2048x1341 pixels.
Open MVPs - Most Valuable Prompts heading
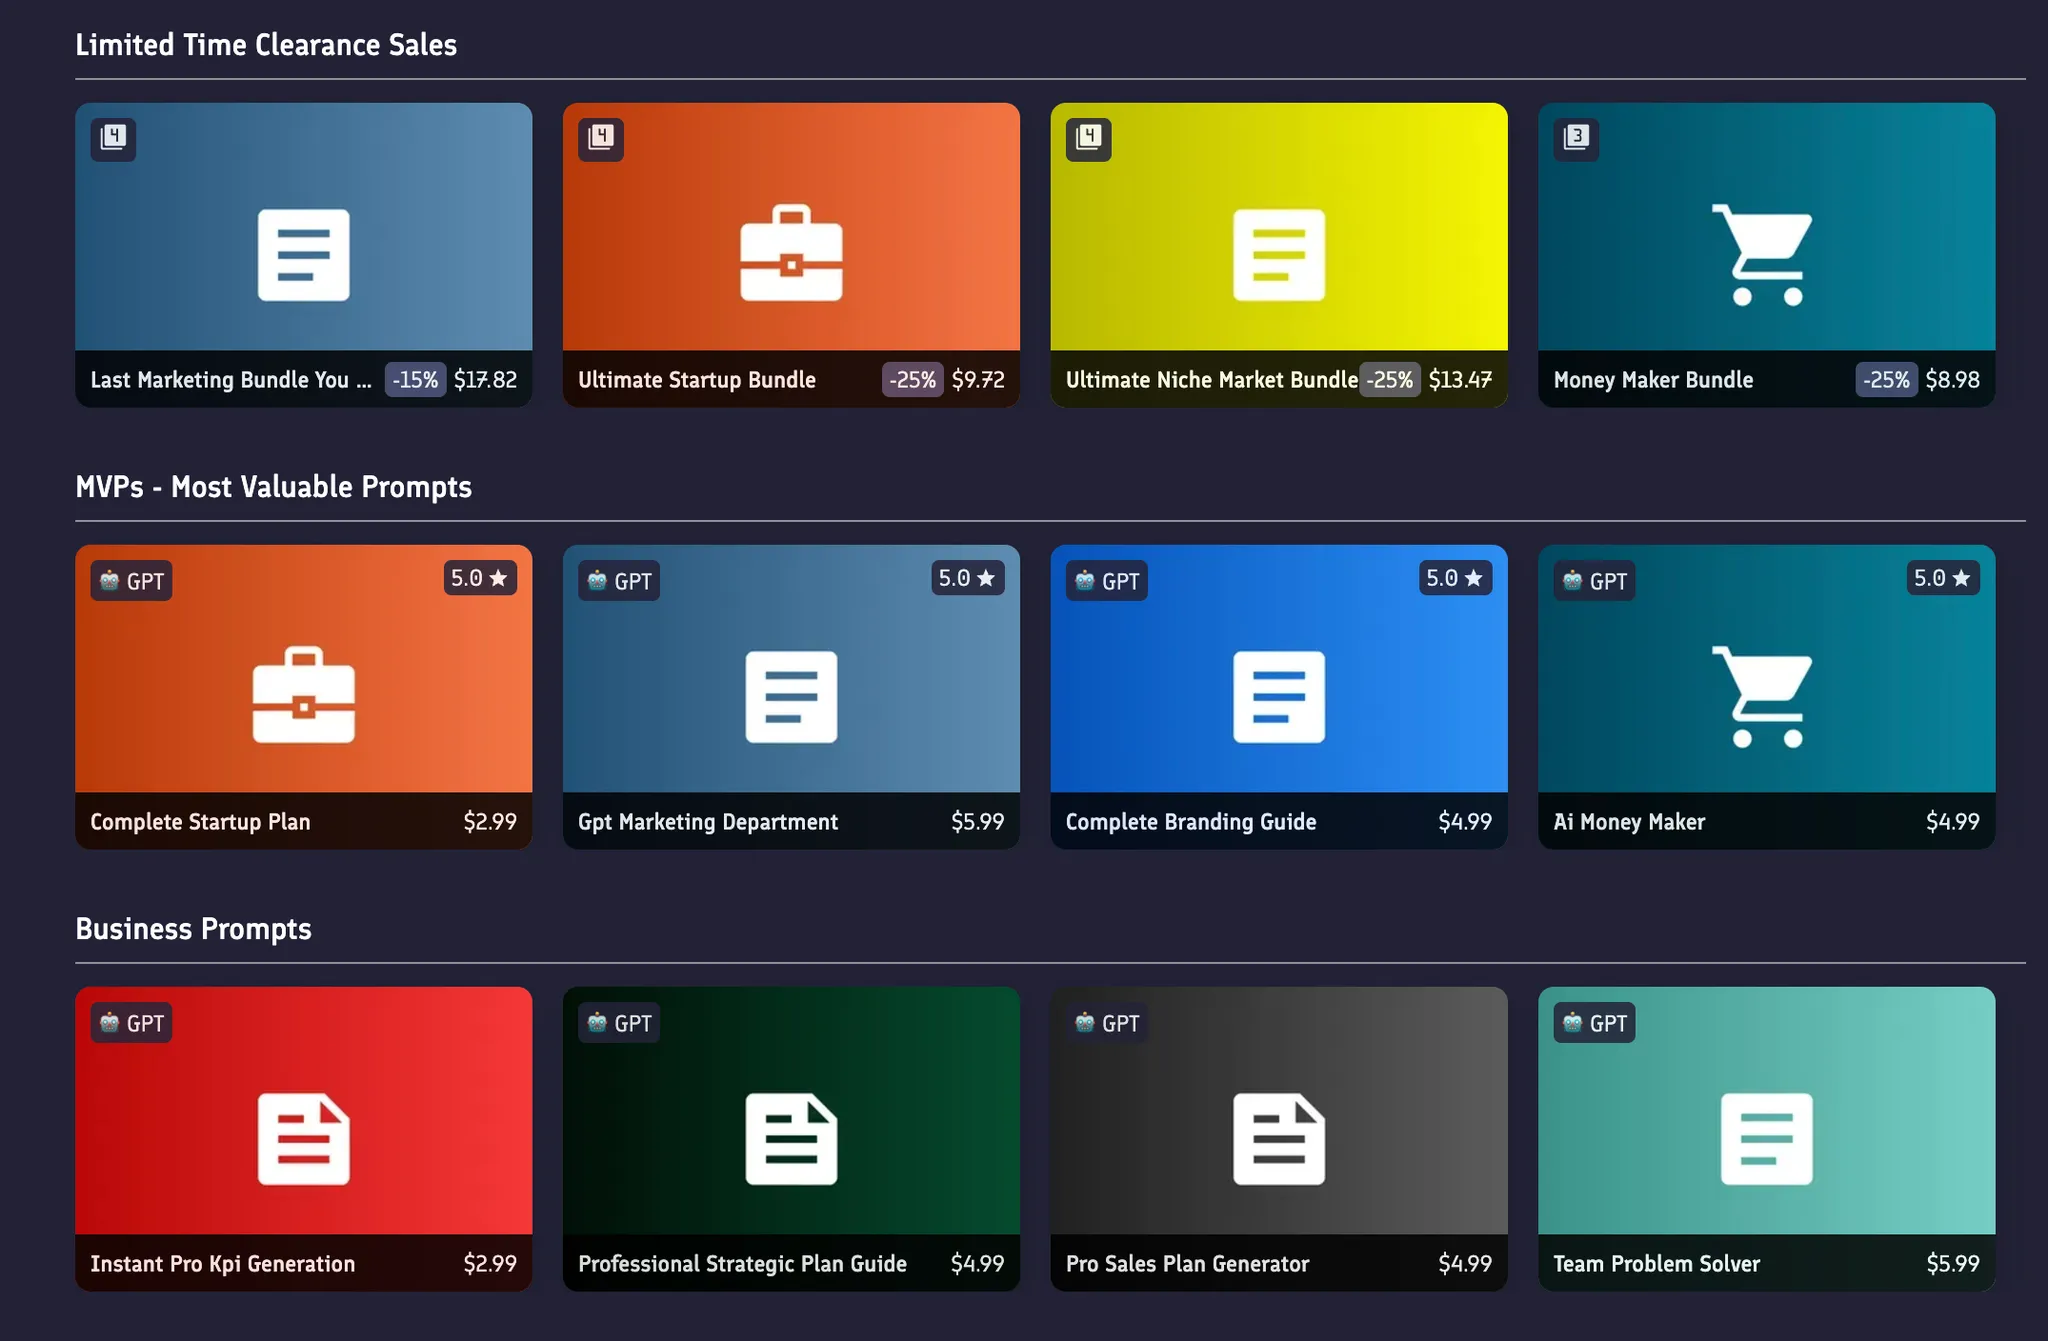pos(273,487)
